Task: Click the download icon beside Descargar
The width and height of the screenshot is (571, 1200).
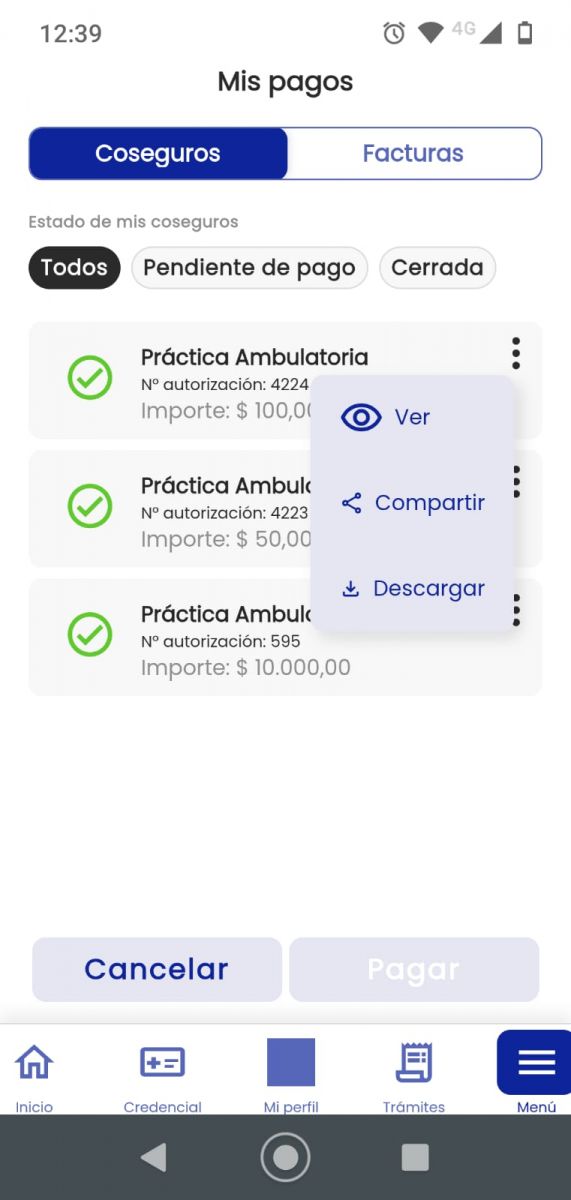Action: pos(350,589)
